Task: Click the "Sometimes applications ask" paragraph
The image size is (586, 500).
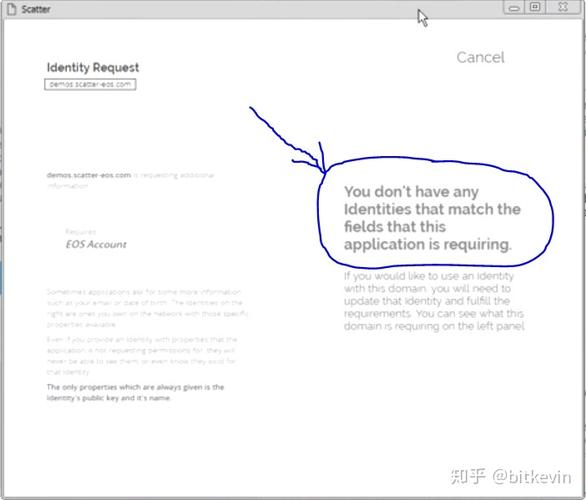Action: [x=147, y=308]
